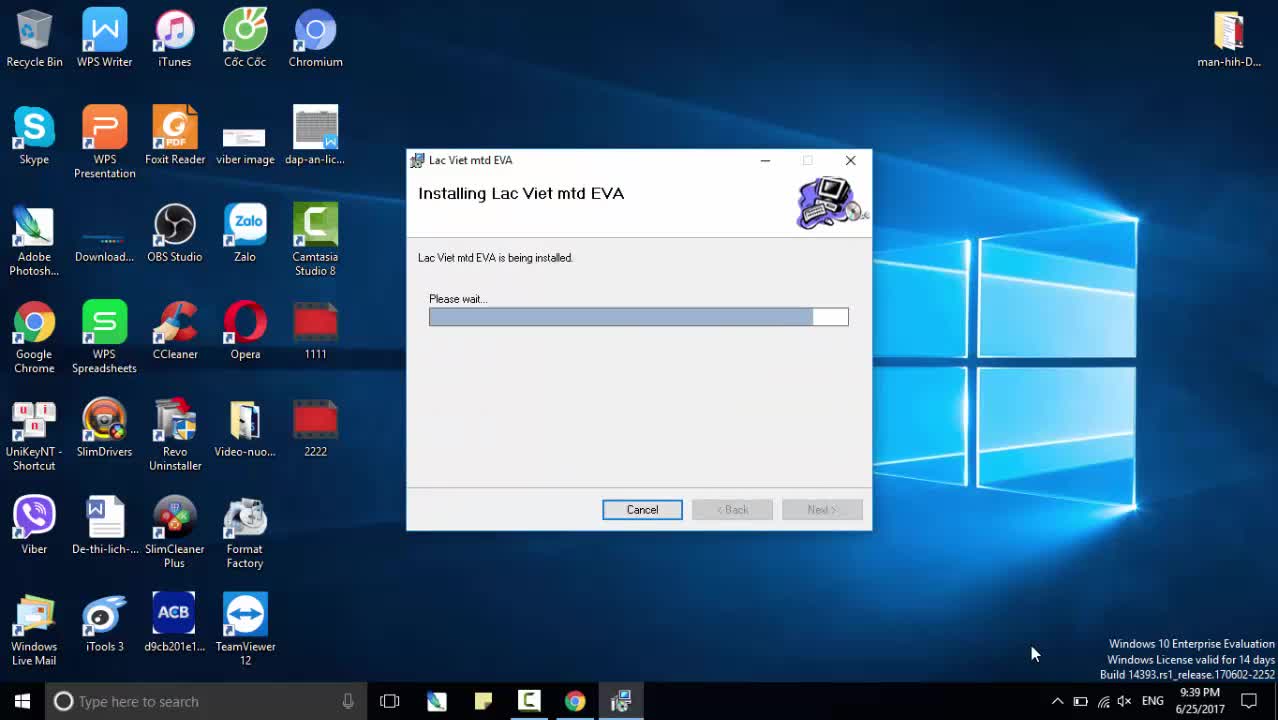The image size is (1278, 720).
Task: Open UniKeyNT Shortcut icon
Action: coord(34,436)
